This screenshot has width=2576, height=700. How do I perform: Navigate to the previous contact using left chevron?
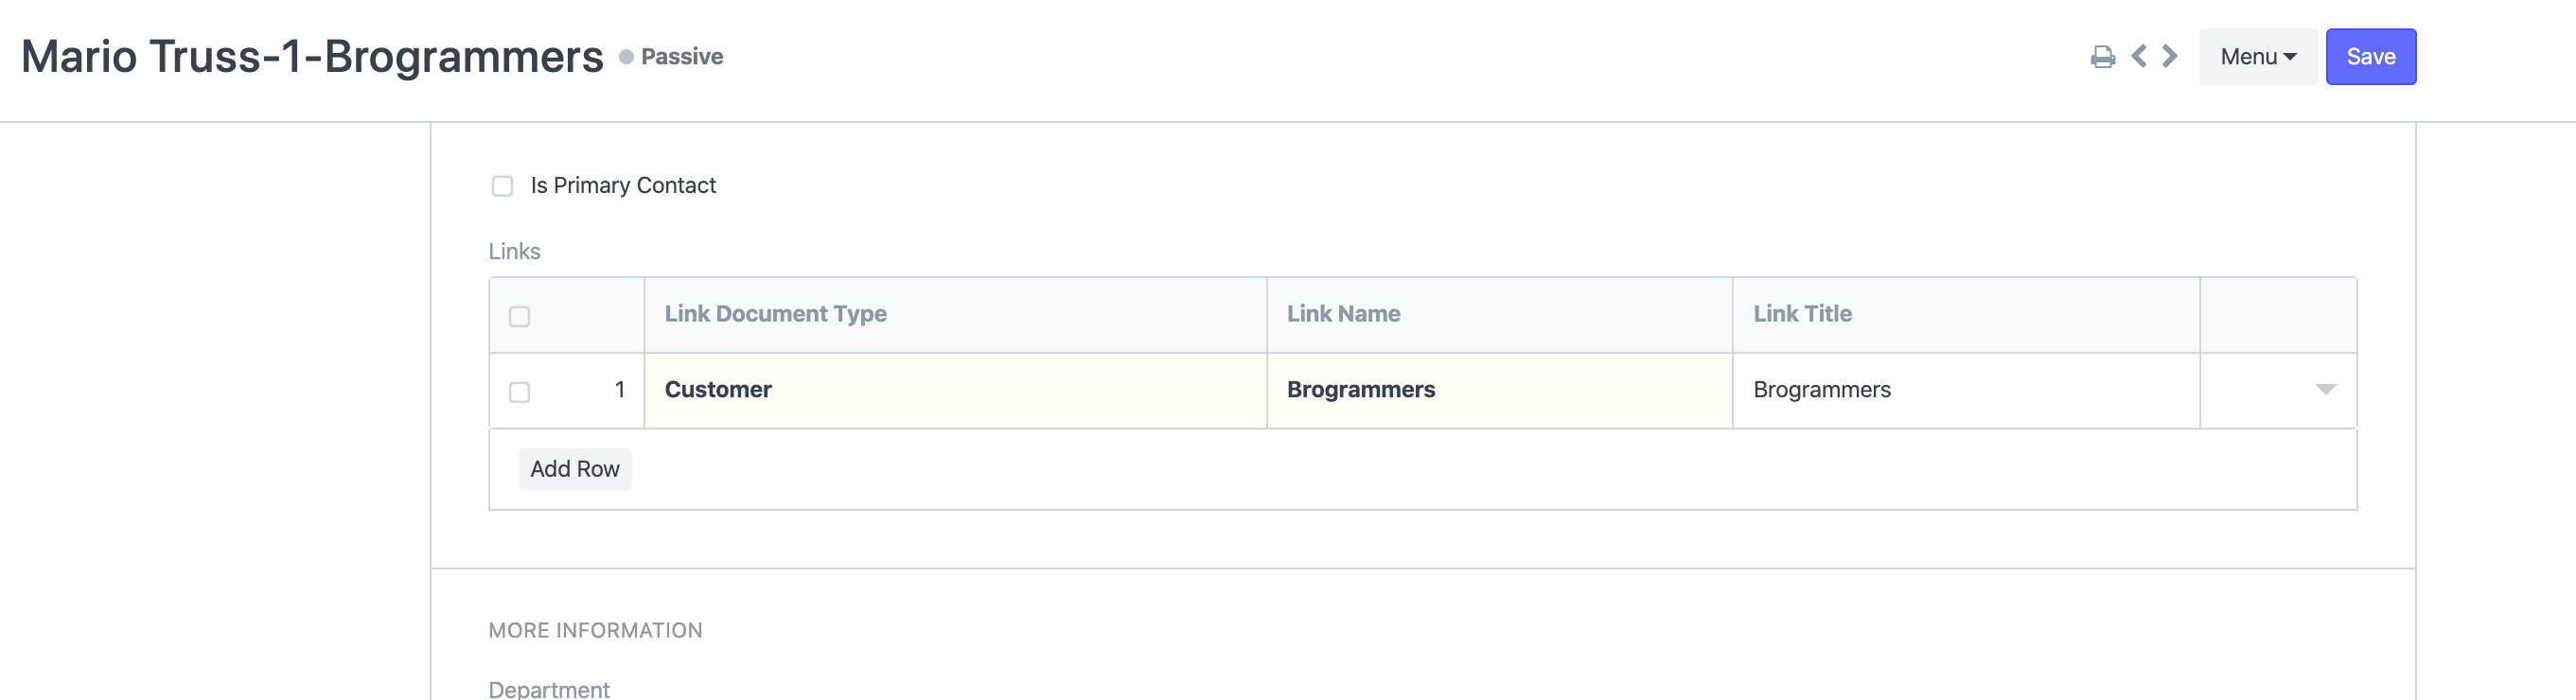[2139, 57]
